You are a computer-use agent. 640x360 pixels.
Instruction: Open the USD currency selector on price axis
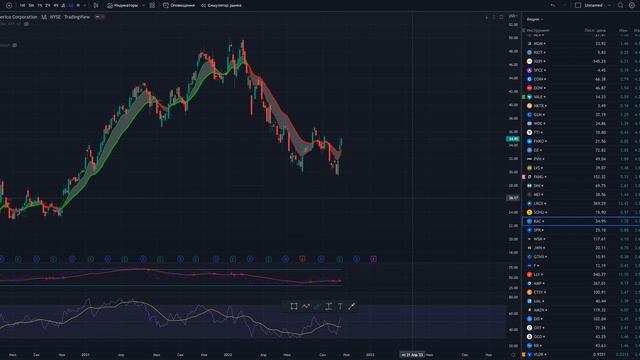point(513,16)
